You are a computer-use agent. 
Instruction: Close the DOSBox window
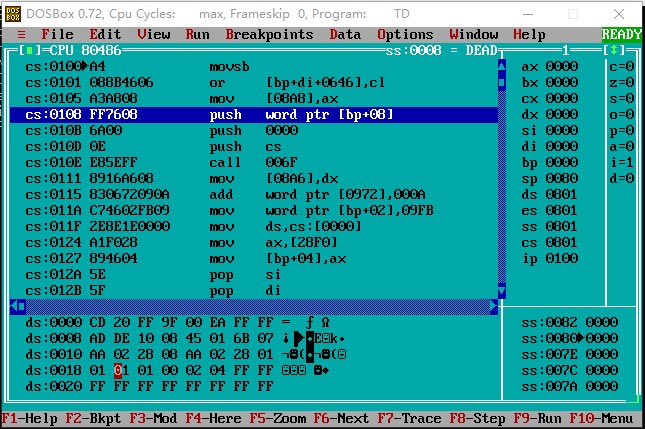click(619, 14)
